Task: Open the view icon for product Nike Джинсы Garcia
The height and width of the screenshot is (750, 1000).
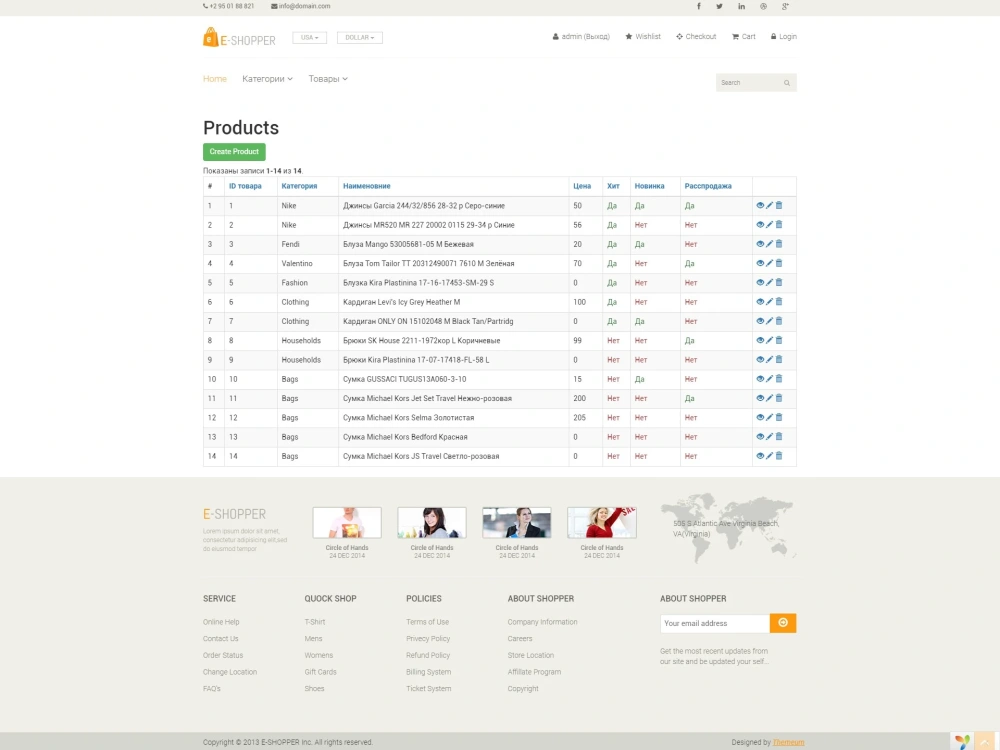Action: coord(760,205)
